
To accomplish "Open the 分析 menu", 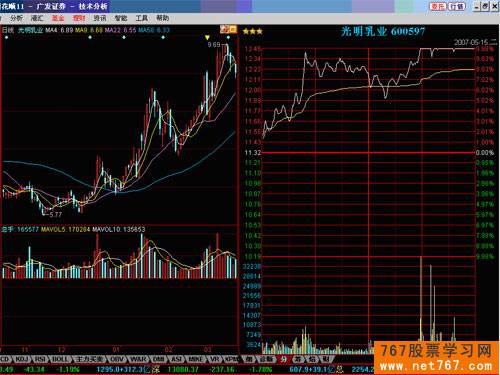I will (16, 18).
